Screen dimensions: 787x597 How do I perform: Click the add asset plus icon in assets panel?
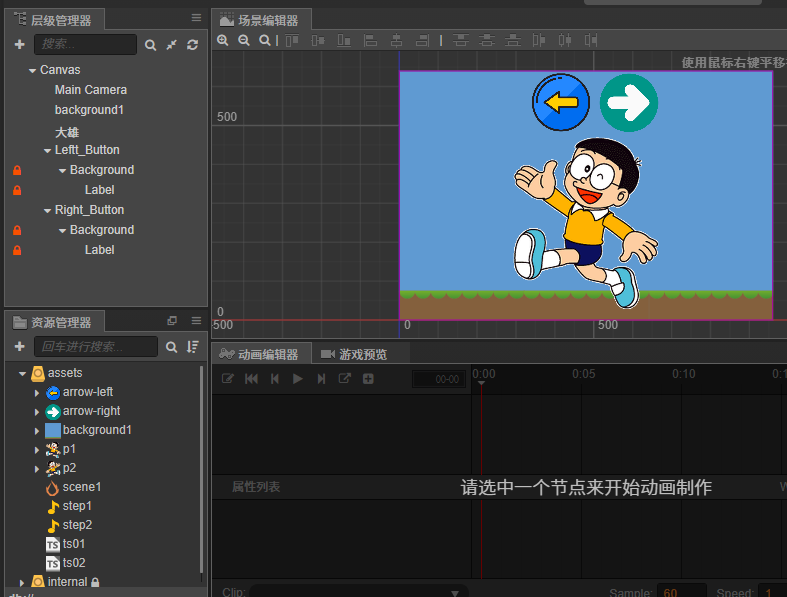20,346
